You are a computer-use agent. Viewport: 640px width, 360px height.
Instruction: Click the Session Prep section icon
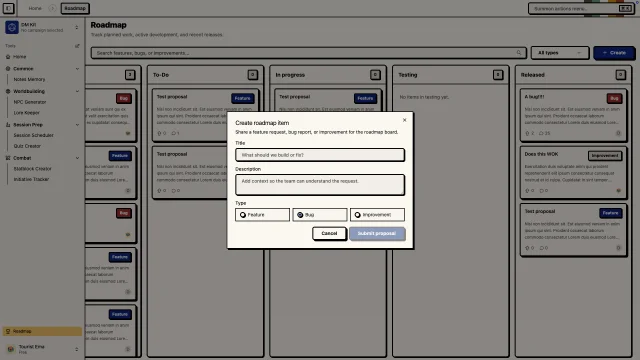(x=8, y=124)
